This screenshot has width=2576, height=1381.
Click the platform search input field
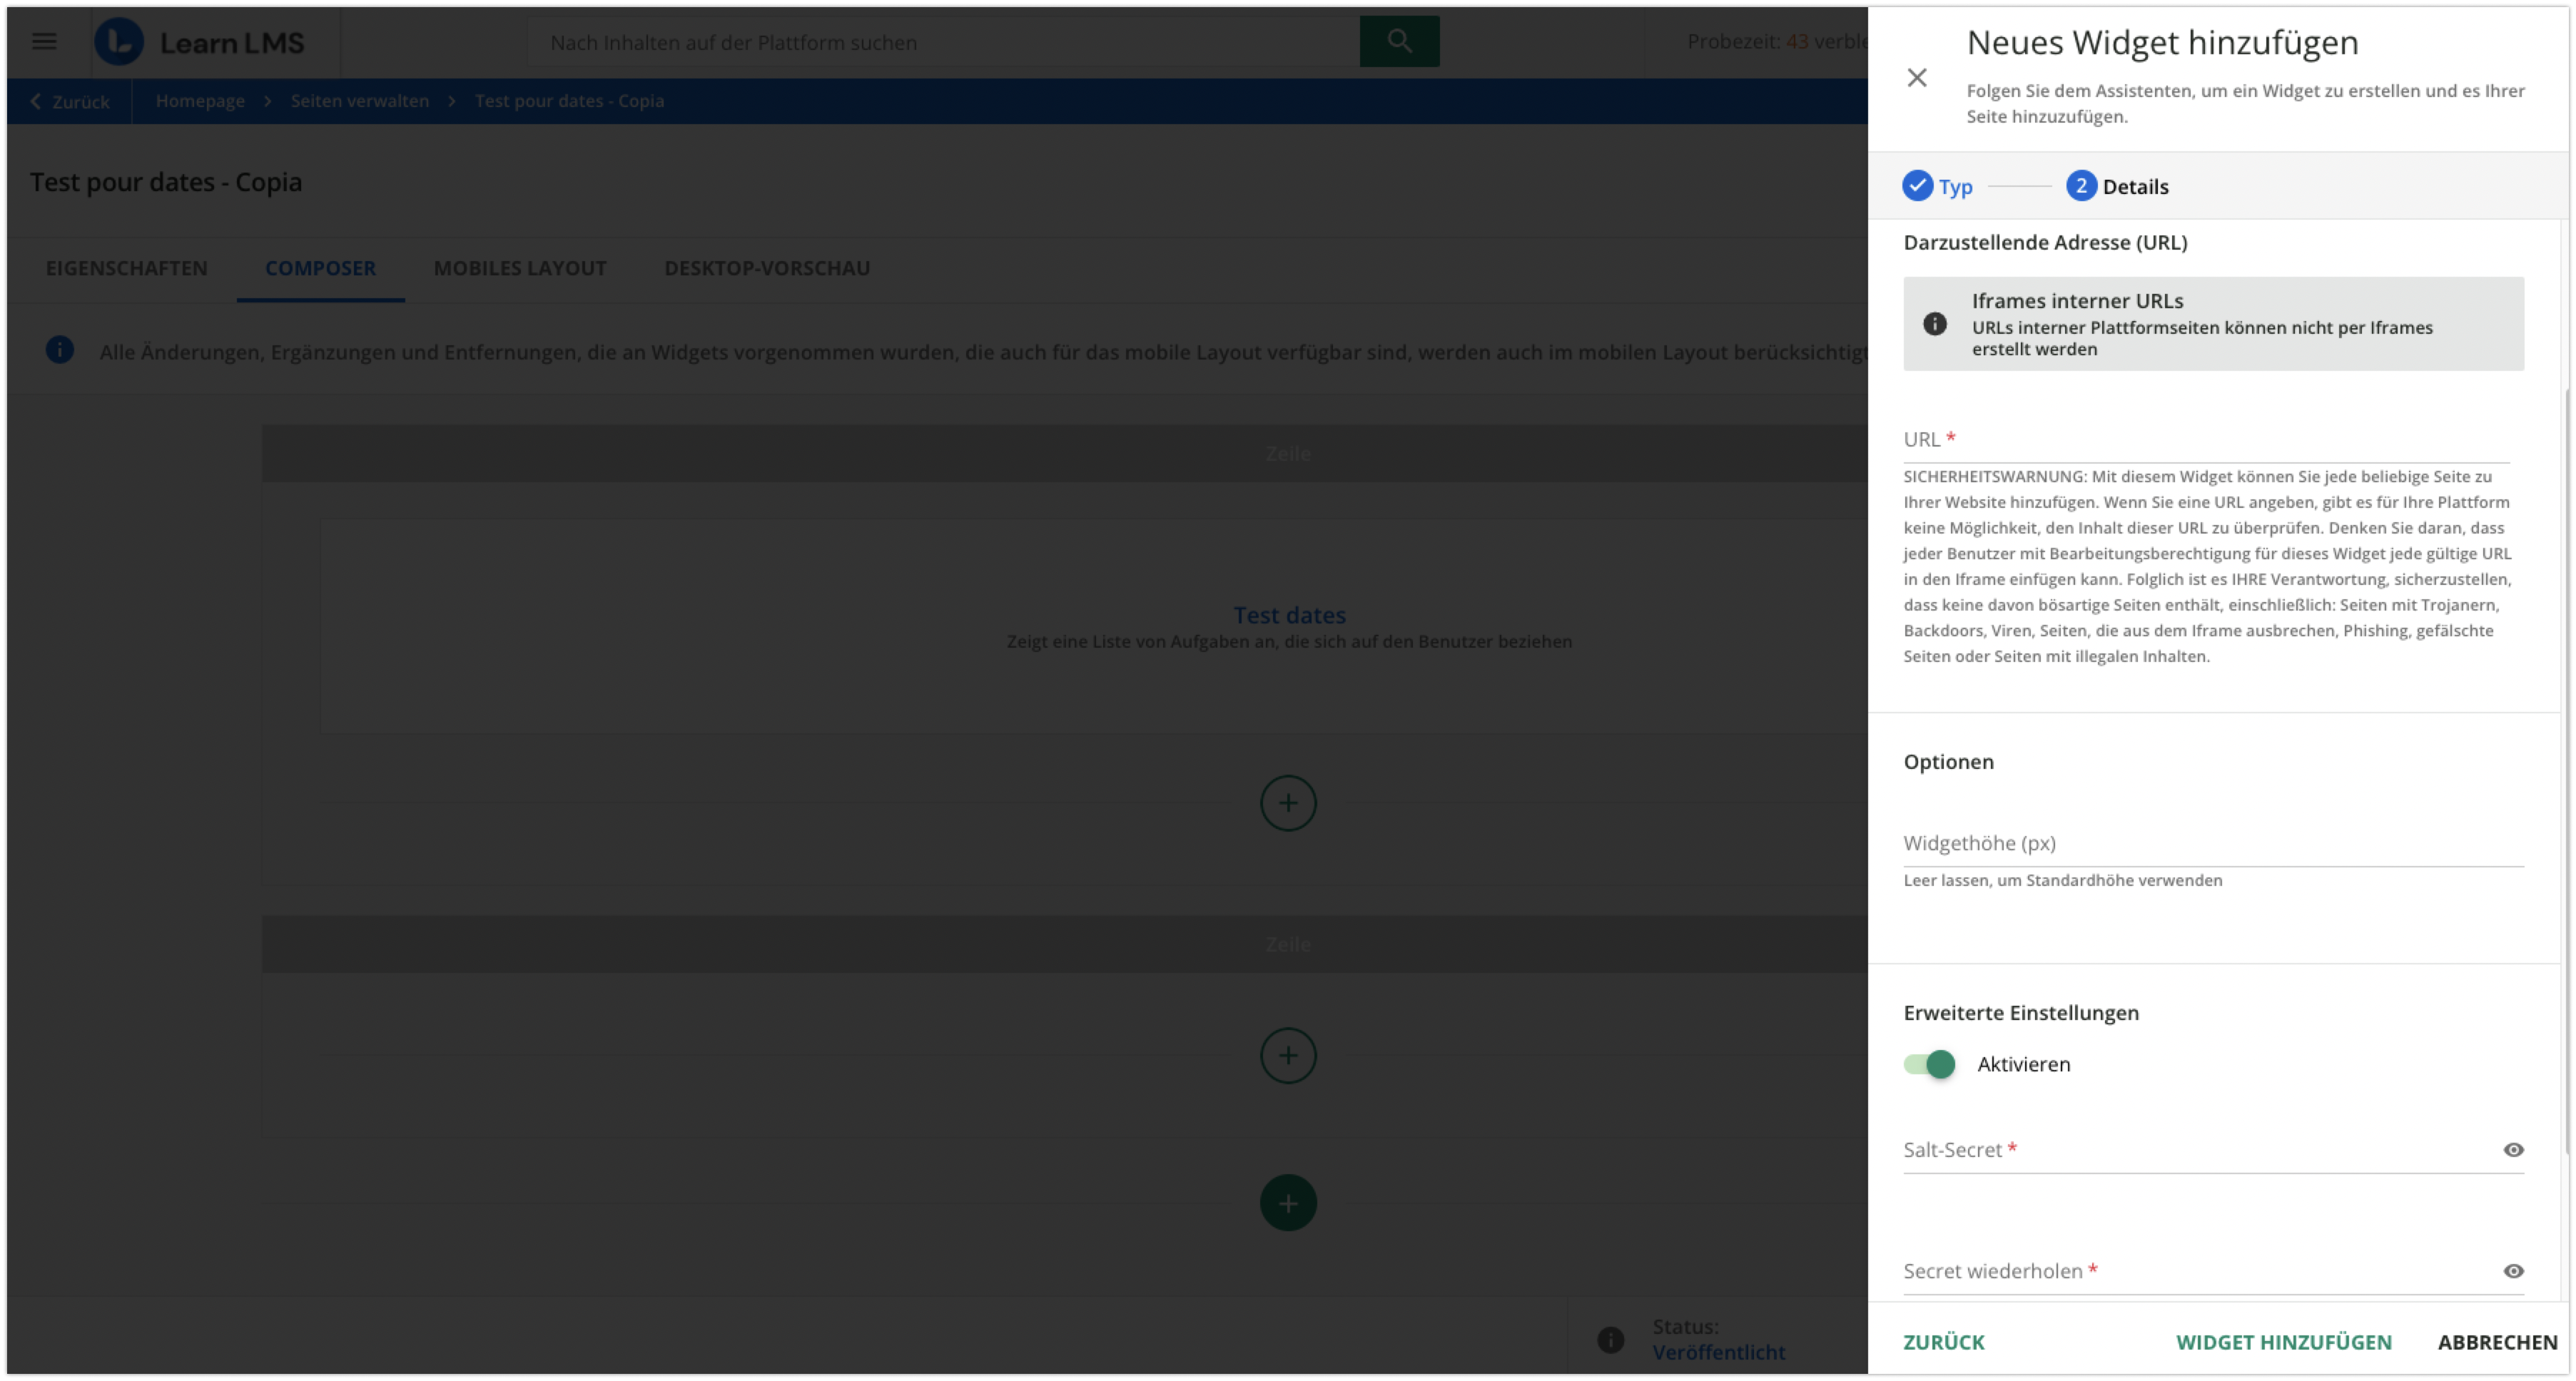[x=943, y=42]
